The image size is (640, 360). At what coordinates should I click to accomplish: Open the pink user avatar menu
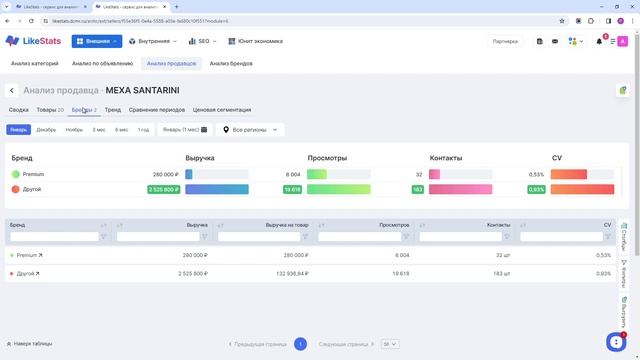point(622,41)
